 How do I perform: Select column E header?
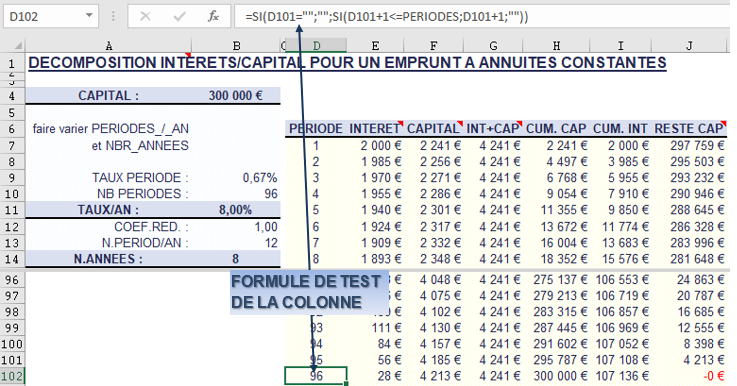click(x=375, y=46)
